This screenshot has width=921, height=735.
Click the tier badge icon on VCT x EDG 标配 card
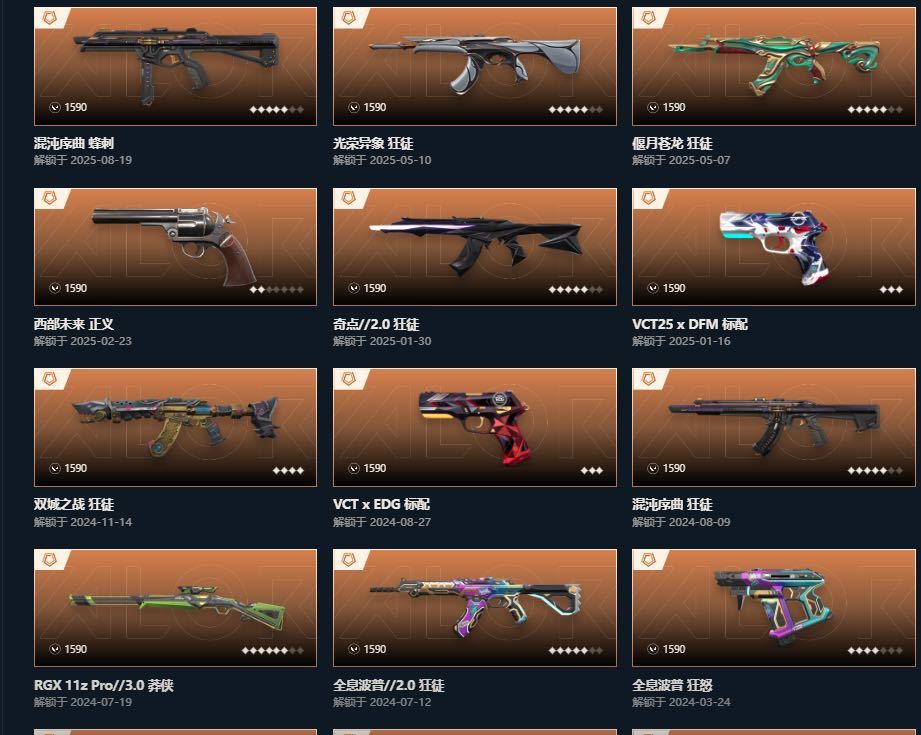[349, 379]
